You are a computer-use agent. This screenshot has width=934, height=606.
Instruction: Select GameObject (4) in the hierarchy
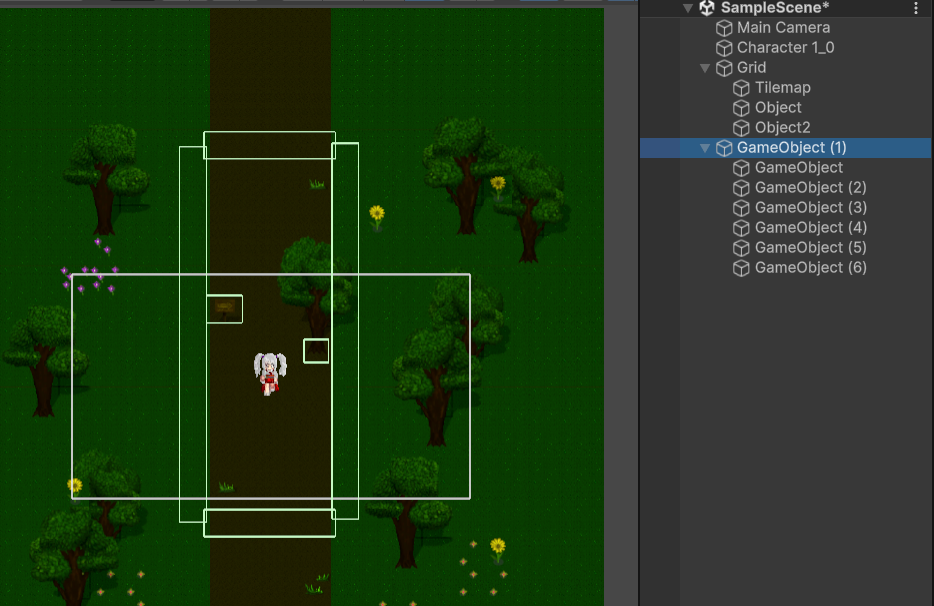click(x=811, y=228)
